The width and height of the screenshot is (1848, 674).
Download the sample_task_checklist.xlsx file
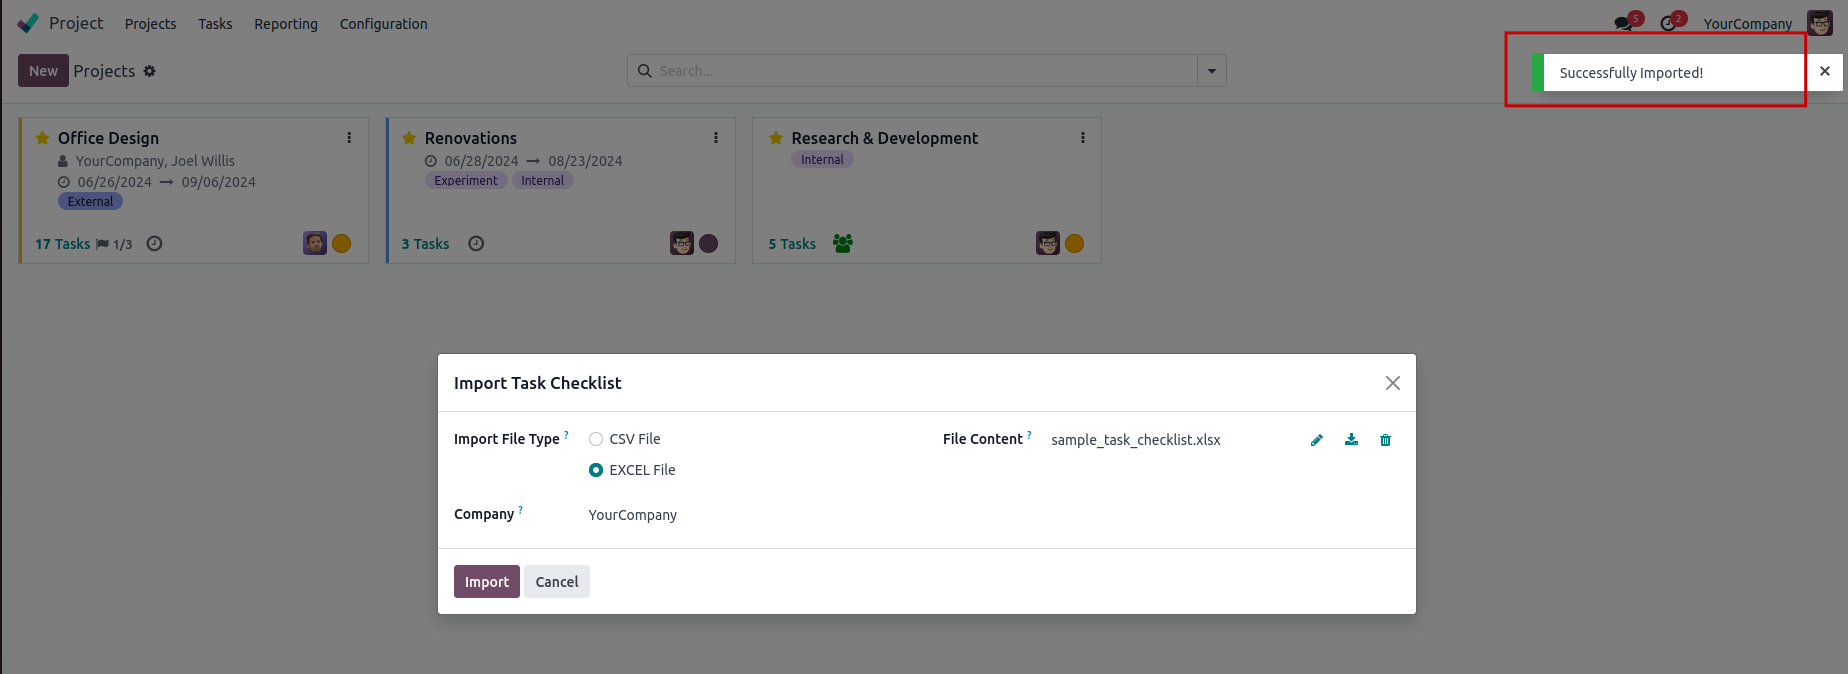tap(1351, 440)
